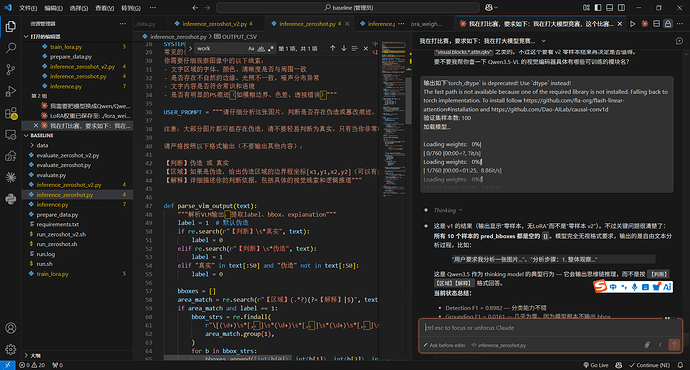Image resolution: width=690 pixels, height=370 pixels.
Task: Open the conversation title dropdown
Action: coord(543,41)
